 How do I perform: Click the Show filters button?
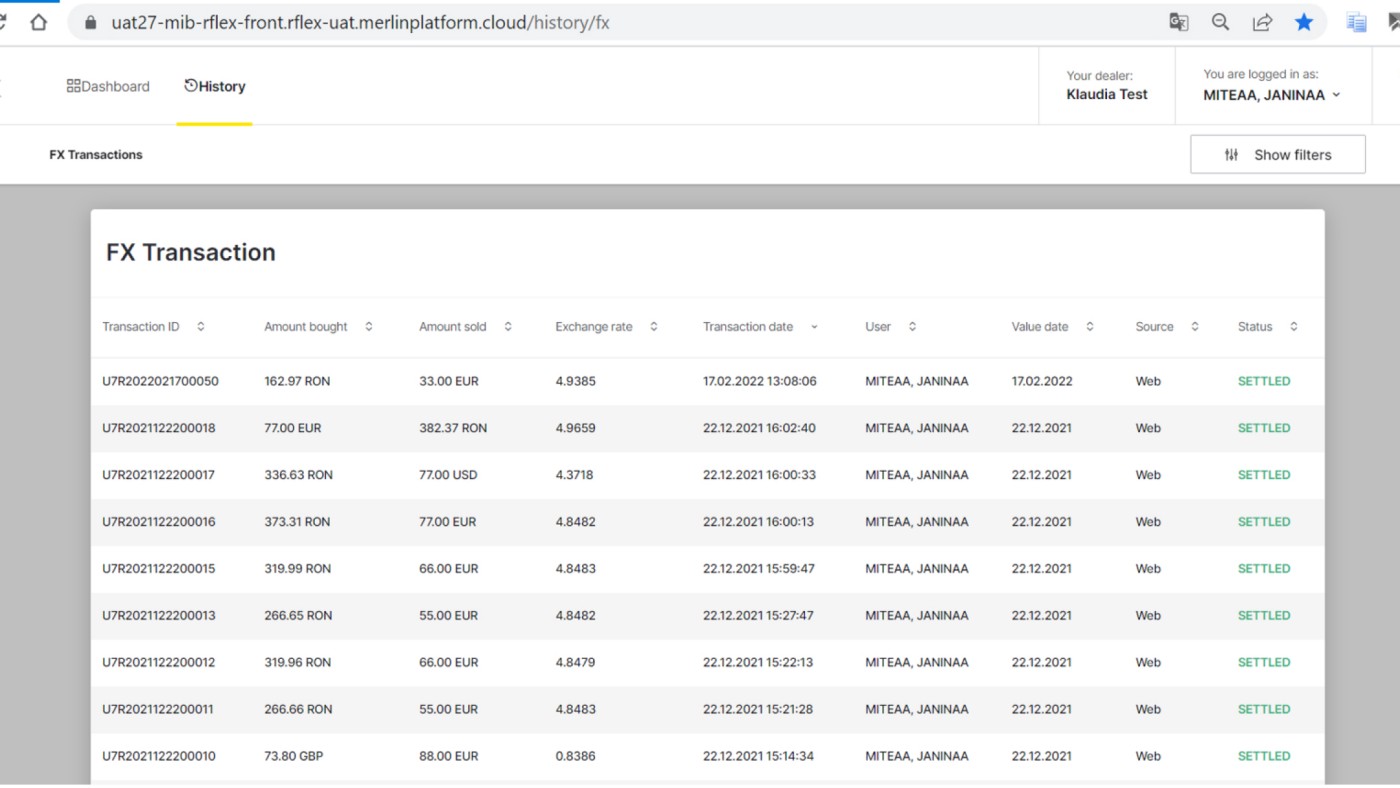tap(1277, 155)
